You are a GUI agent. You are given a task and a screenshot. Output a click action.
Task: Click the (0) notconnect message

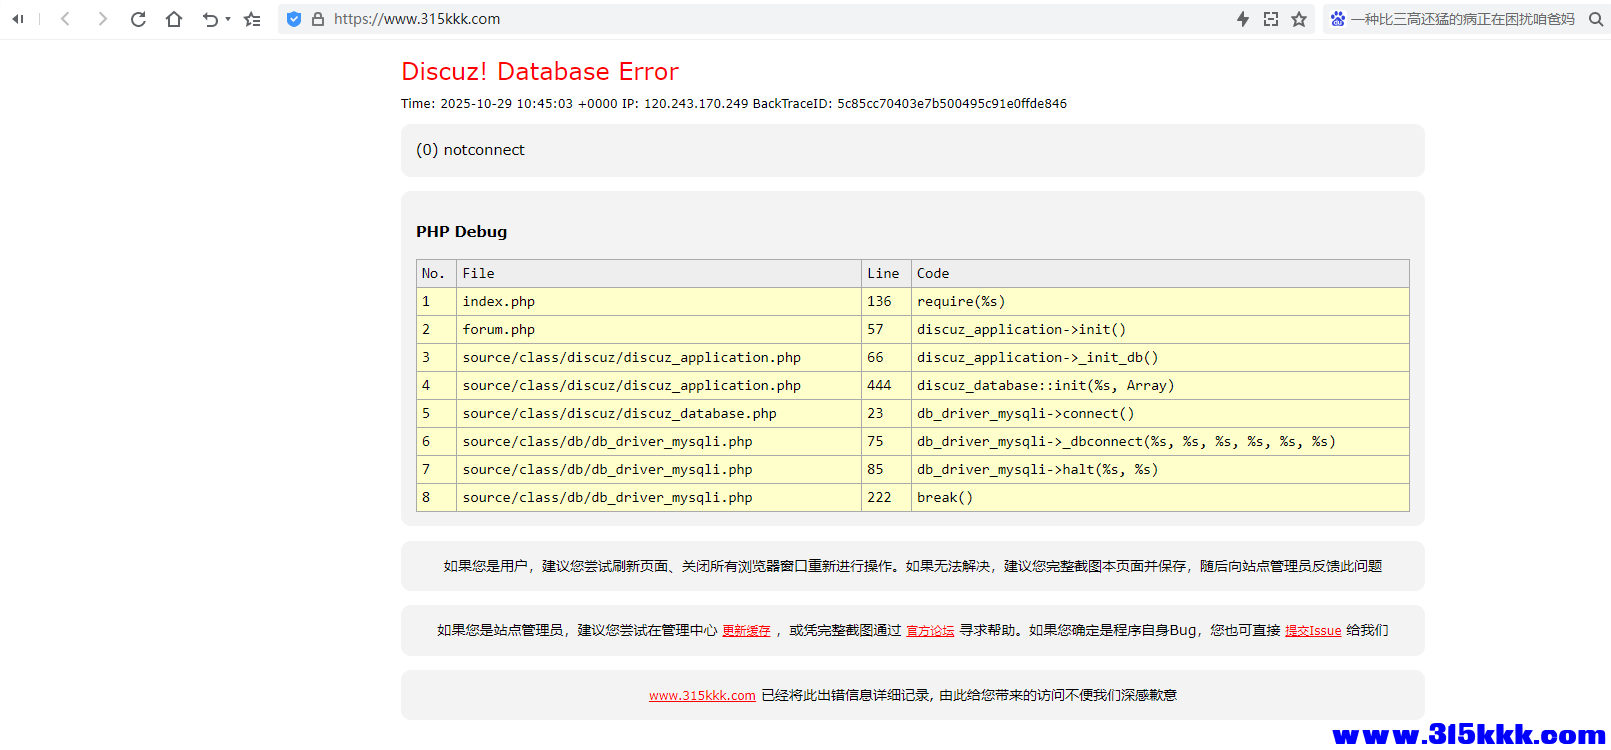coord(470,150)
